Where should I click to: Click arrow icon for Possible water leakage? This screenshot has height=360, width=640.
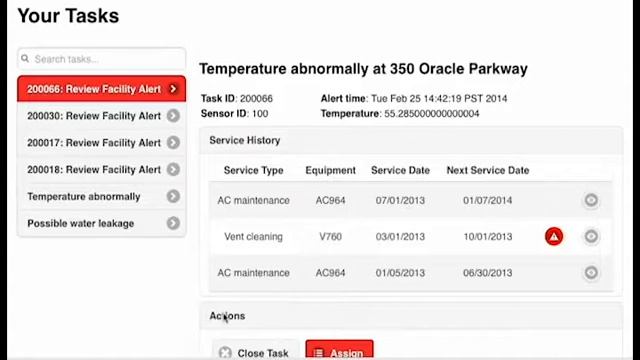click(x=173, y=223)
